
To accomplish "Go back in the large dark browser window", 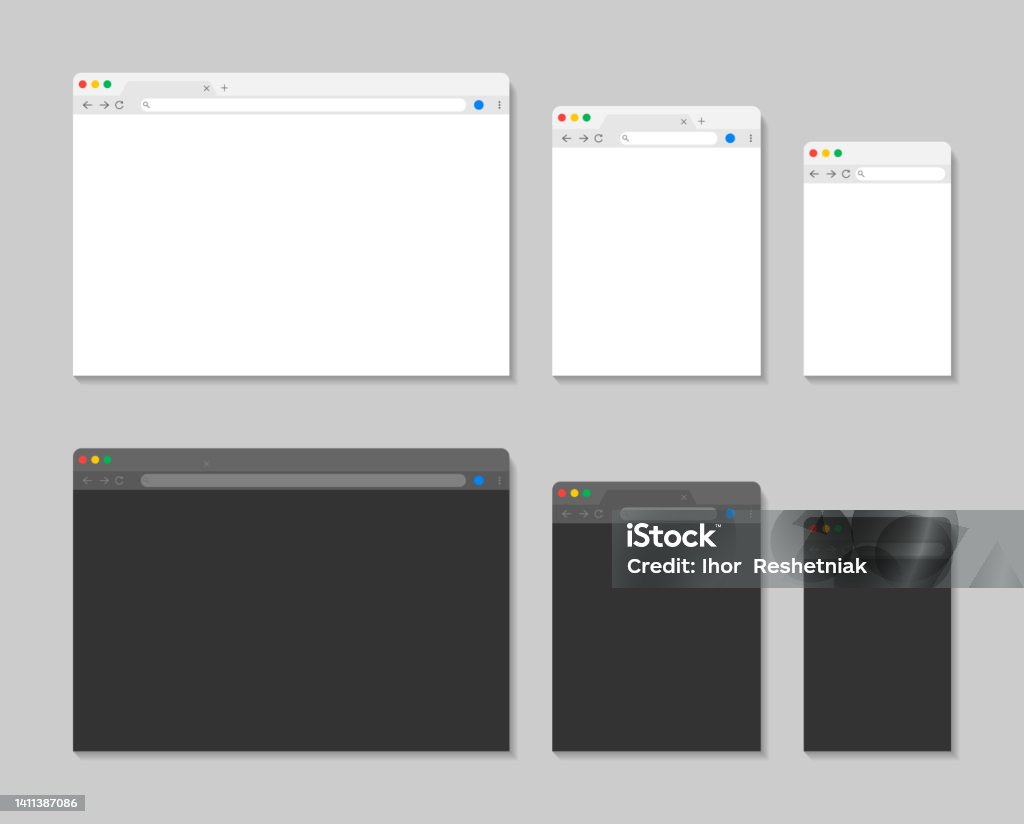I will (88, 481).
